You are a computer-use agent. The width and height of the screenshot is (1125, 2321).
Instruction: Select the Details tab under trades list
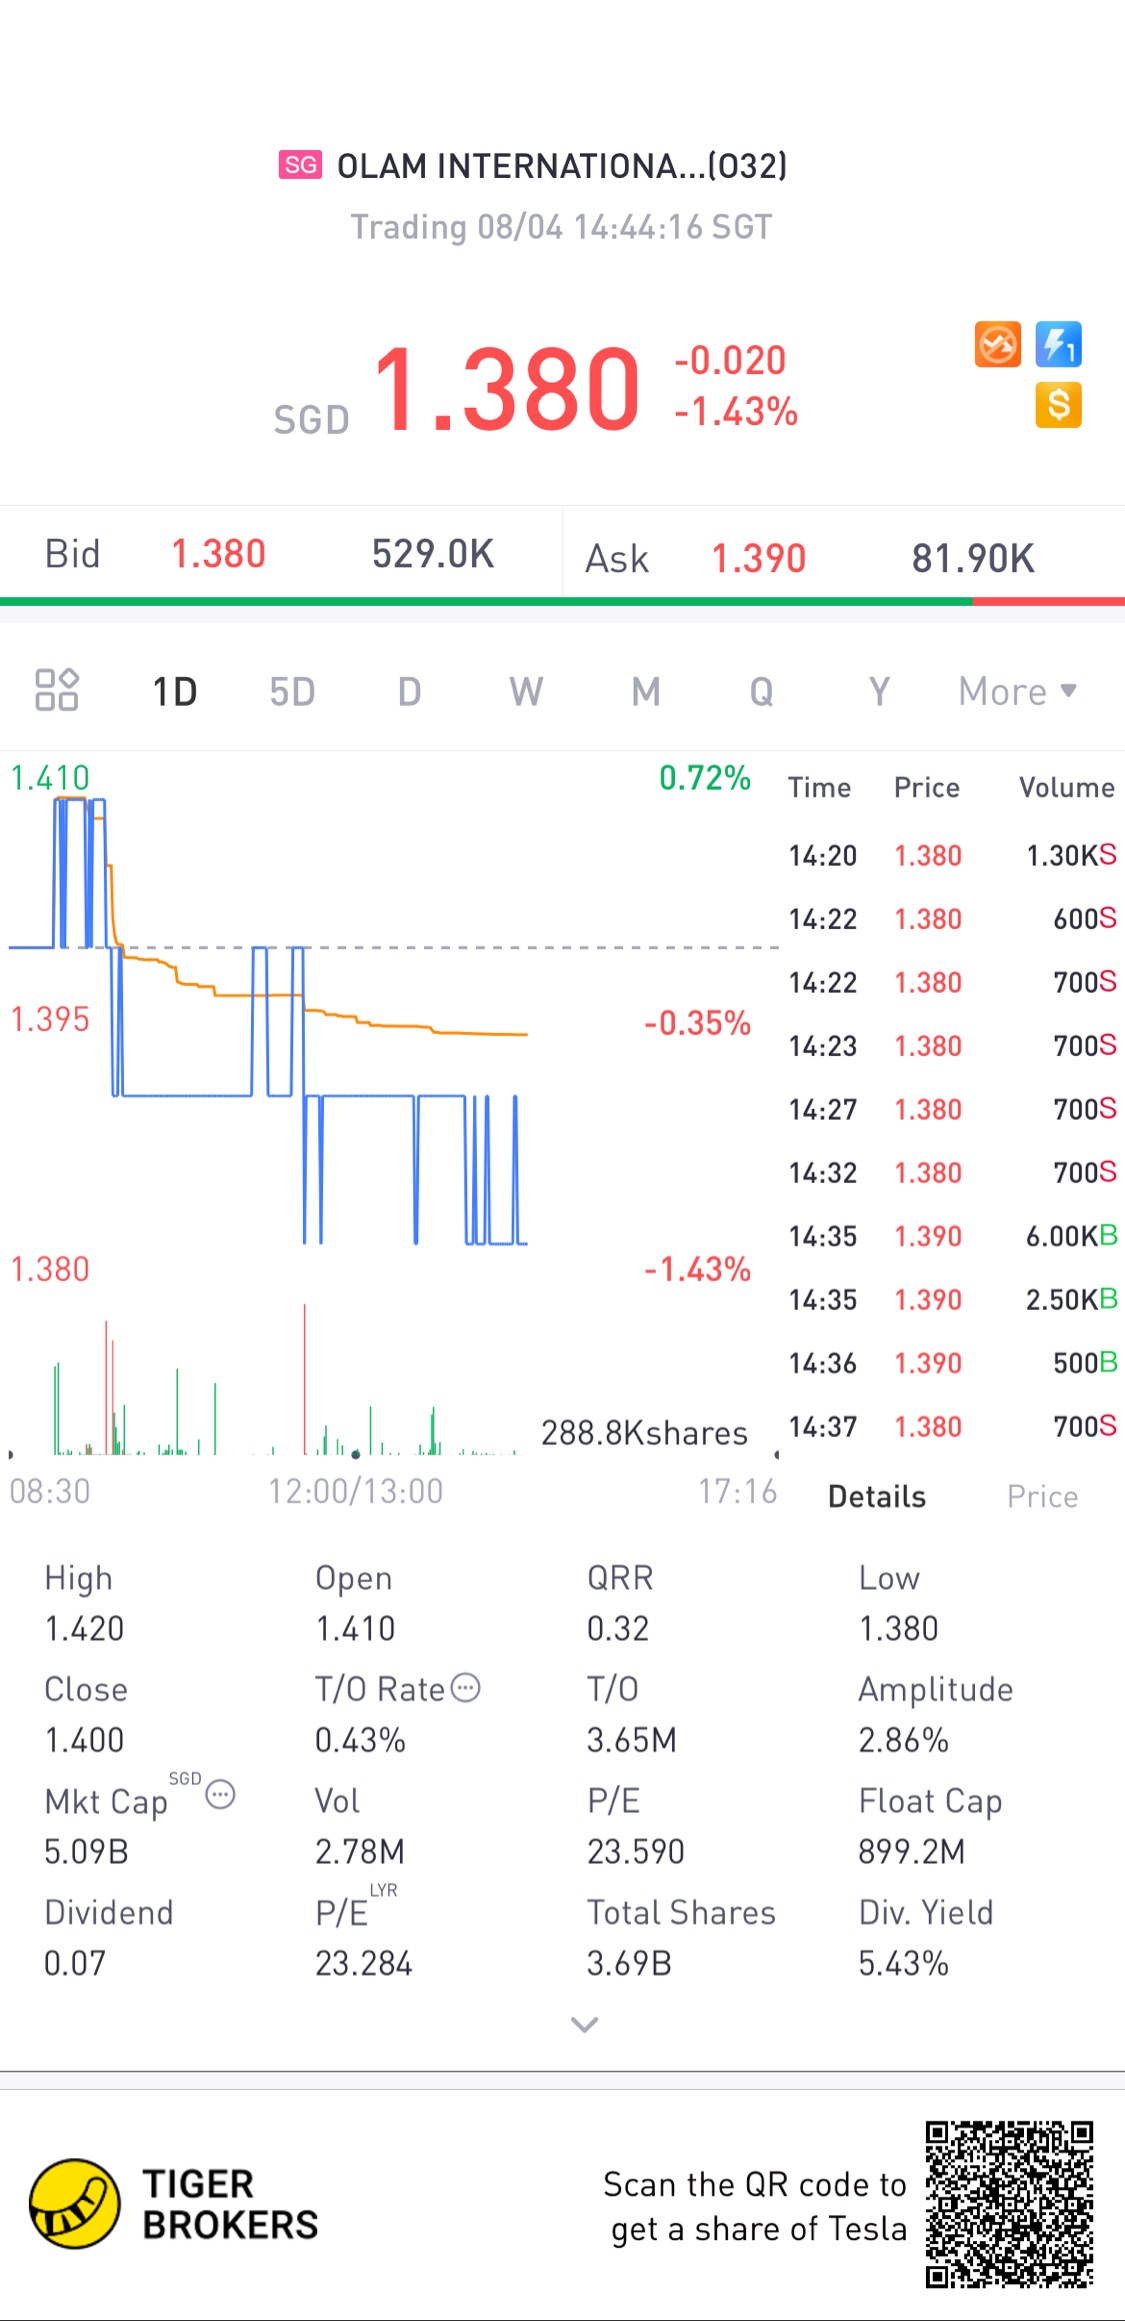[x=877, y=1497]
